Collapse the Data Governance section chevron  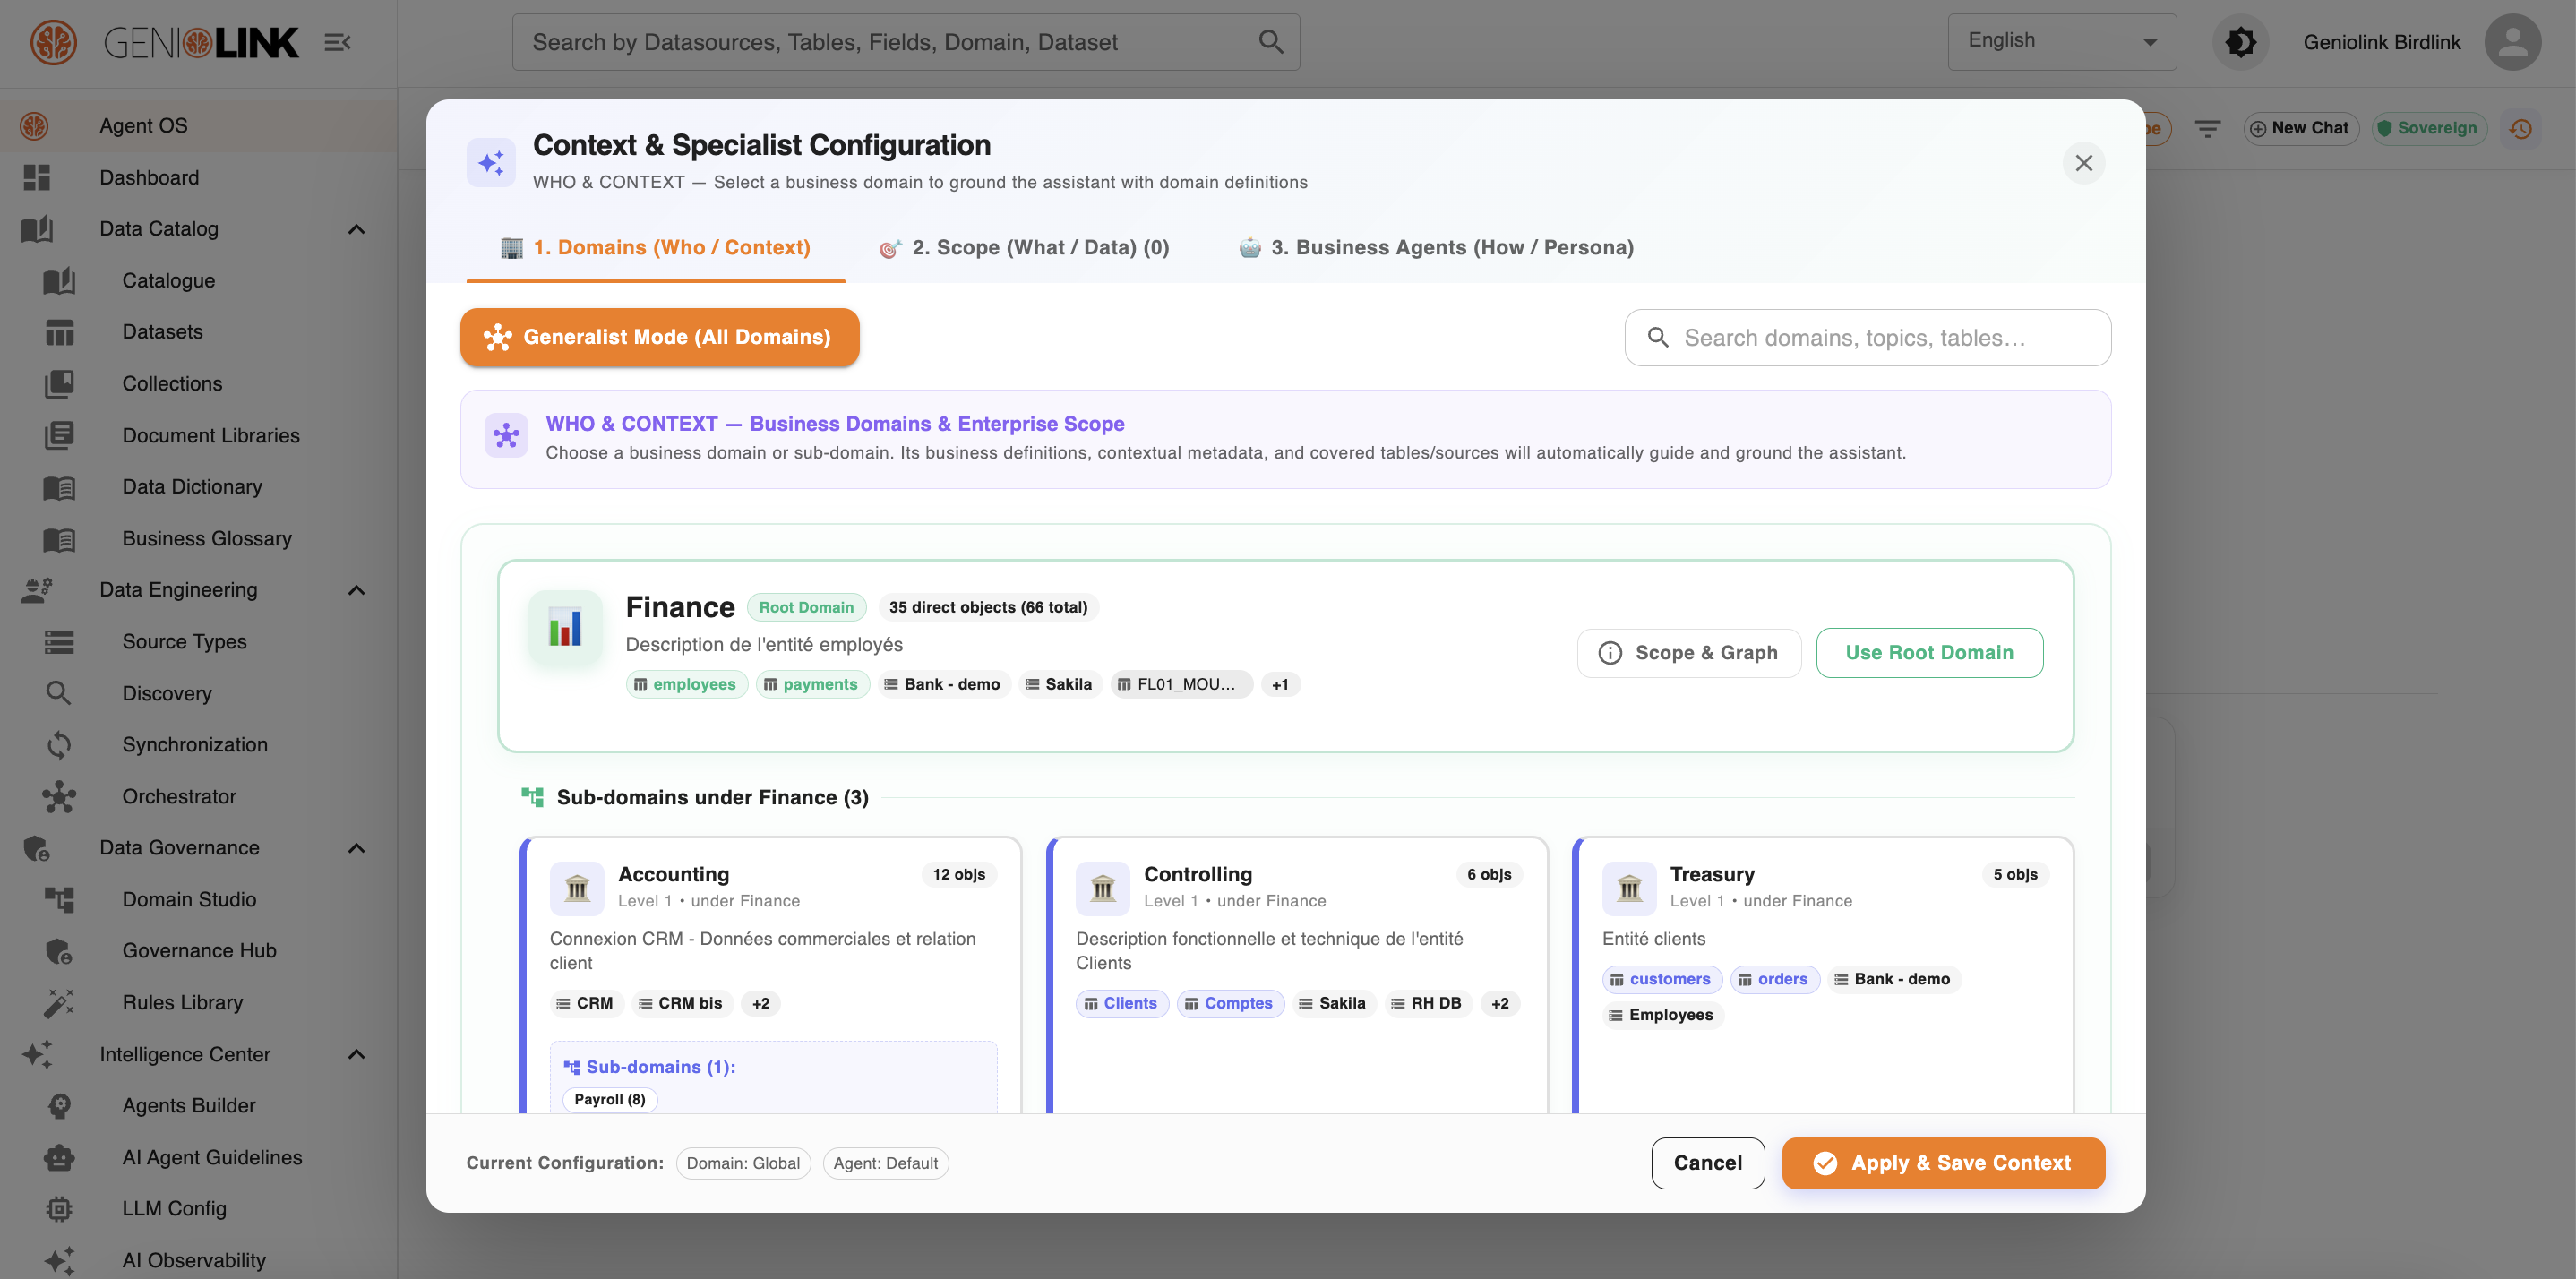(356, 848)
